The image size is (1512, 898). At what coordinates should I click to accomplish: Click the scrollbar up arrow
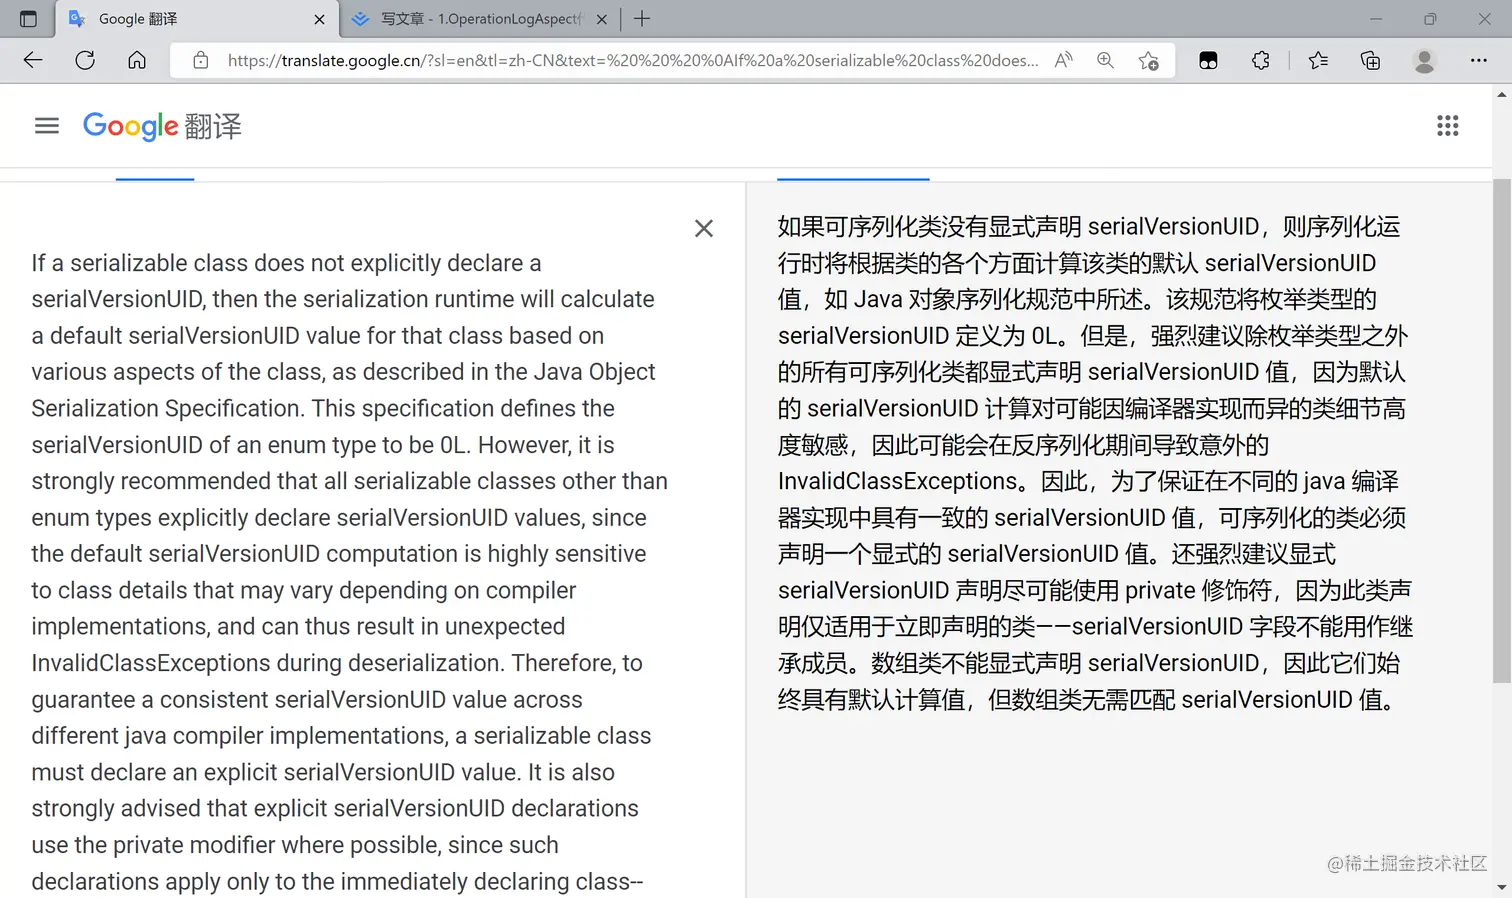pyautogui.click(x=1502, y=94)
